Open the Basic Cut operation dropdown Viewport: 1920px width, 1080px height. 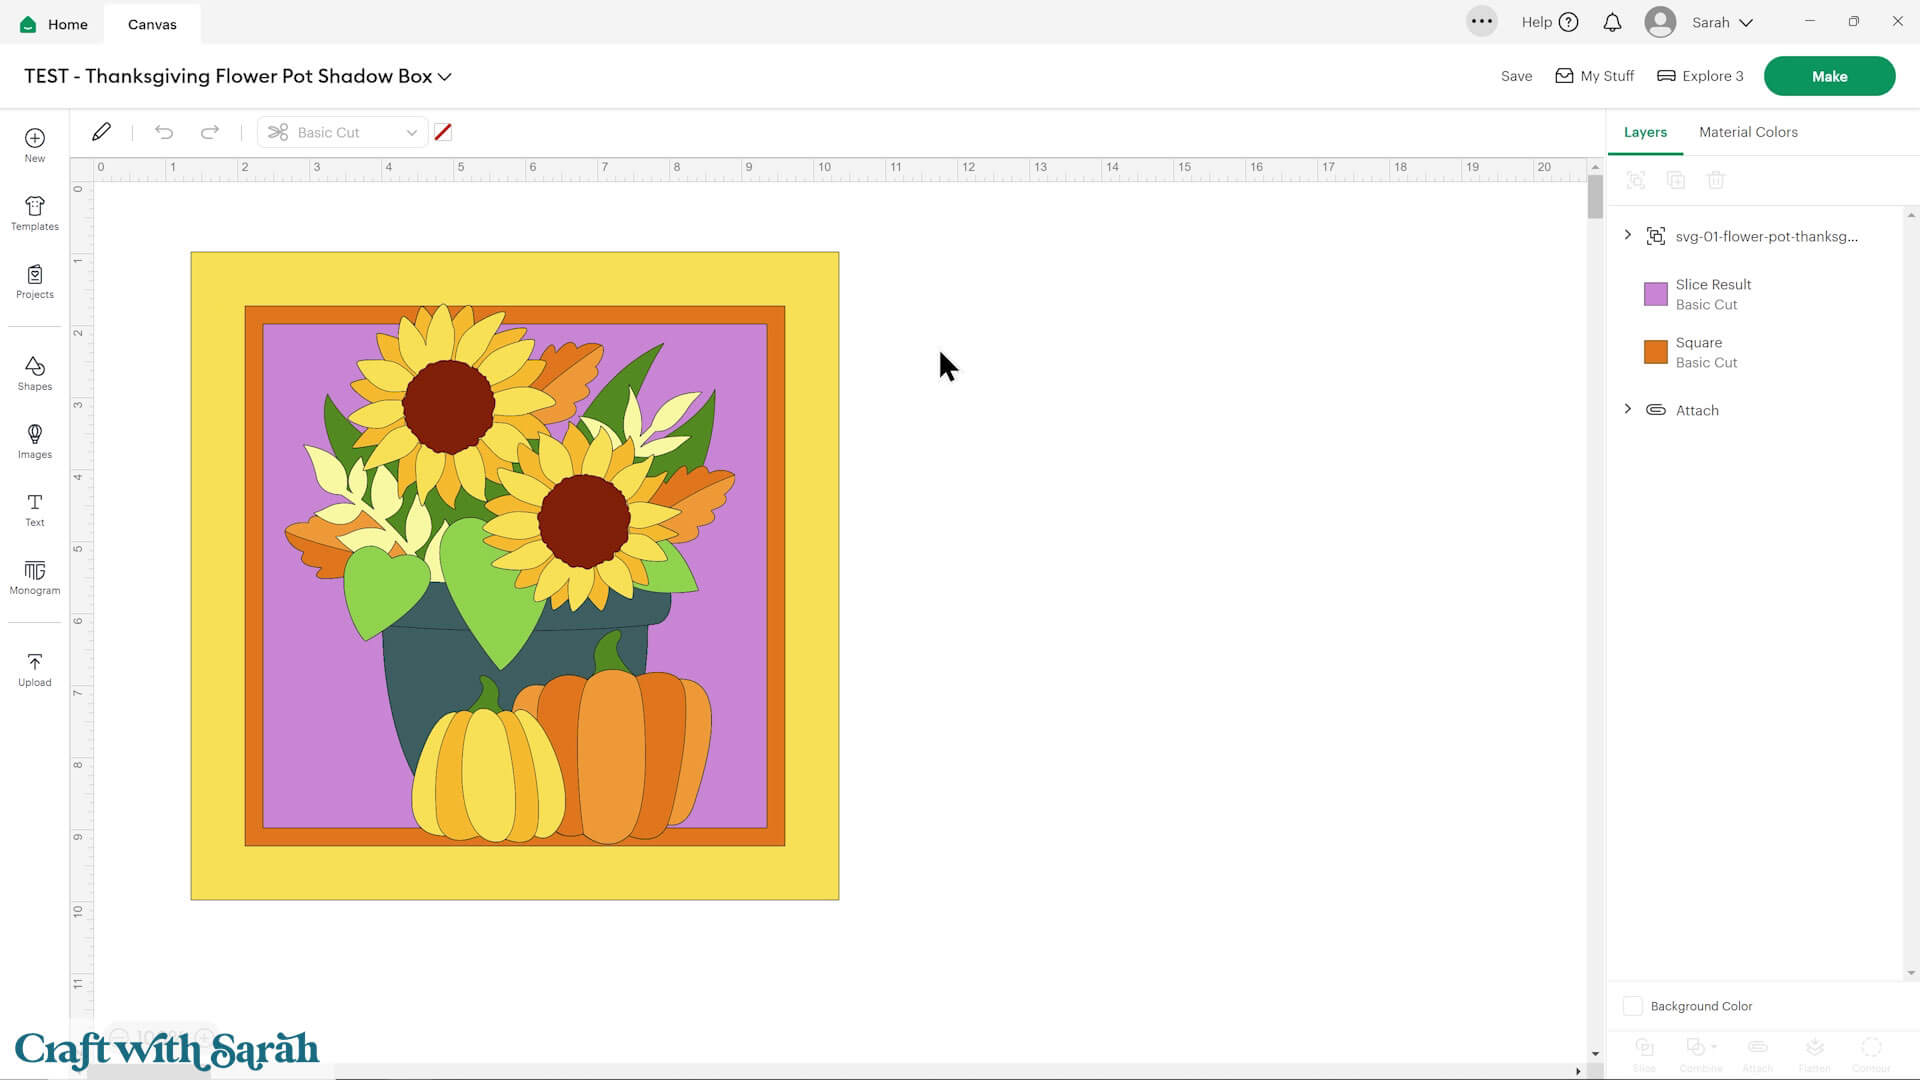pyautogui.click(x=342, y=132)
